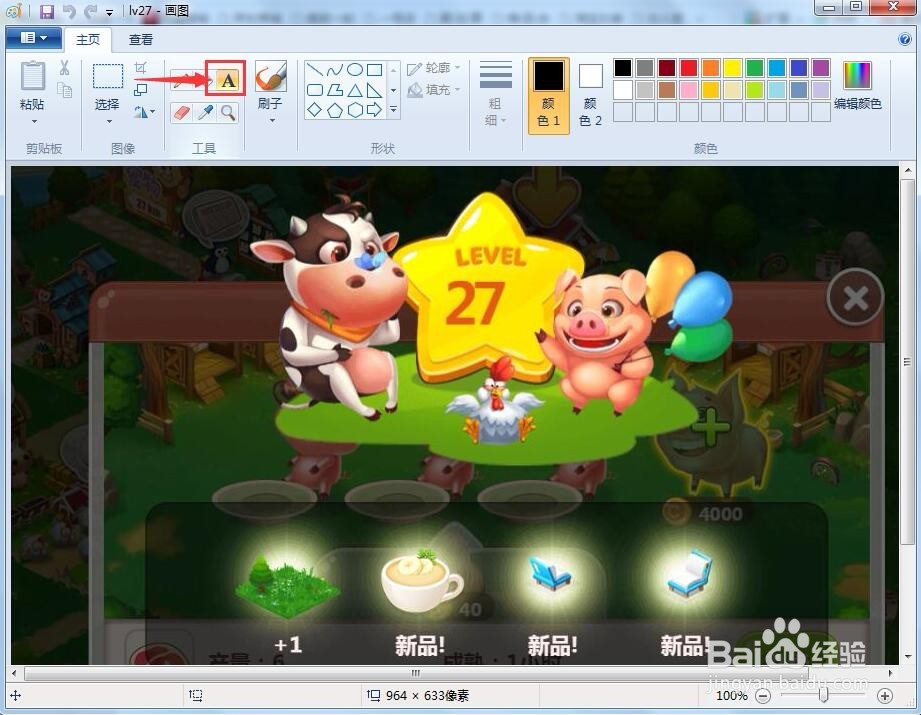Image resolution: width=921 pixels, height=715 pixels.
Task: Open the 填充 fill dropdown
Action: (x=433, y=90)
